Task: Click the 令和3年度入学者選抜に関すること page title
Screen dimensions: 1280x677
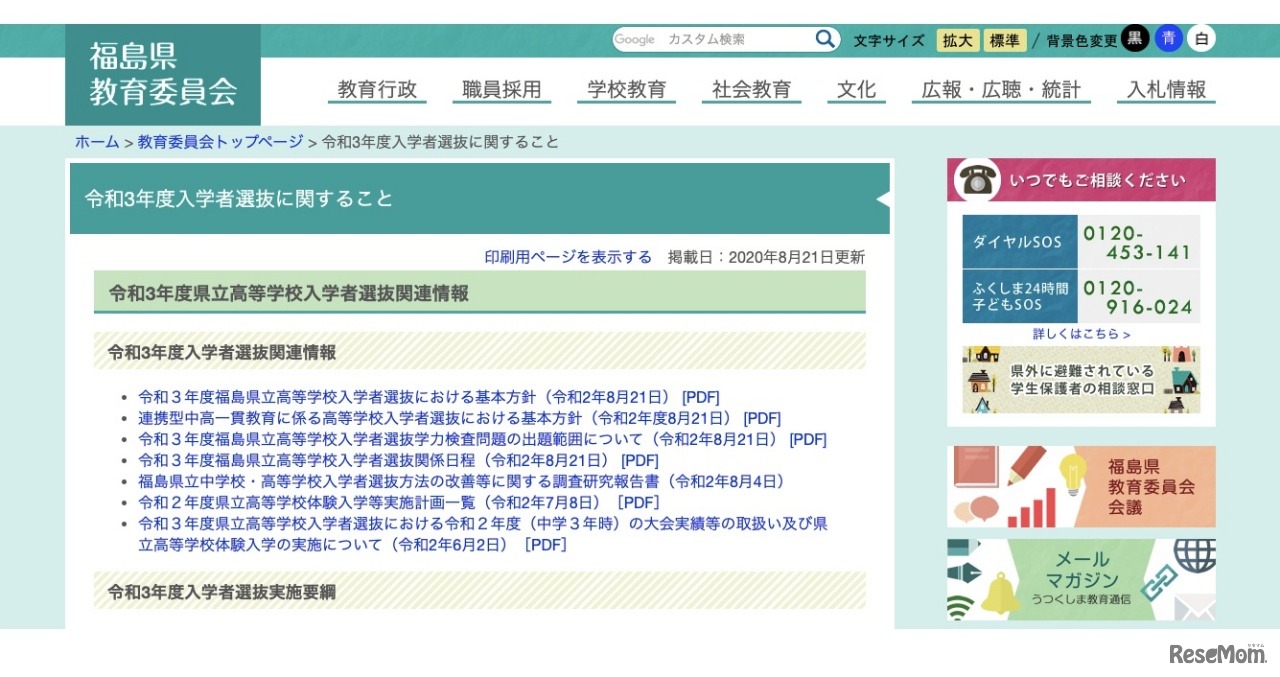Action: point(239,198)
